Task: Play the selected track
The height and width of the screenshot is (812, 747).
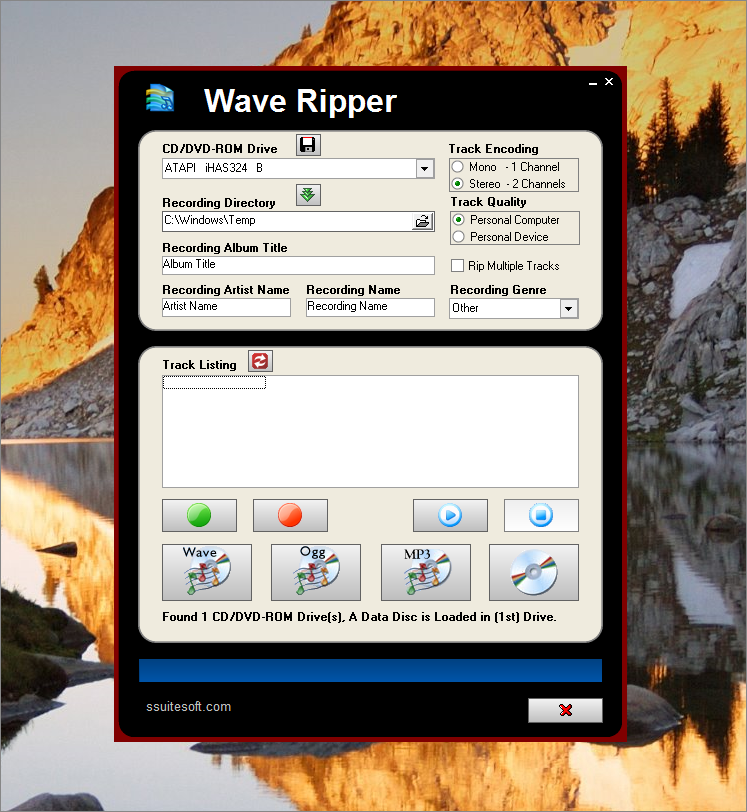Action: (450, 515)
